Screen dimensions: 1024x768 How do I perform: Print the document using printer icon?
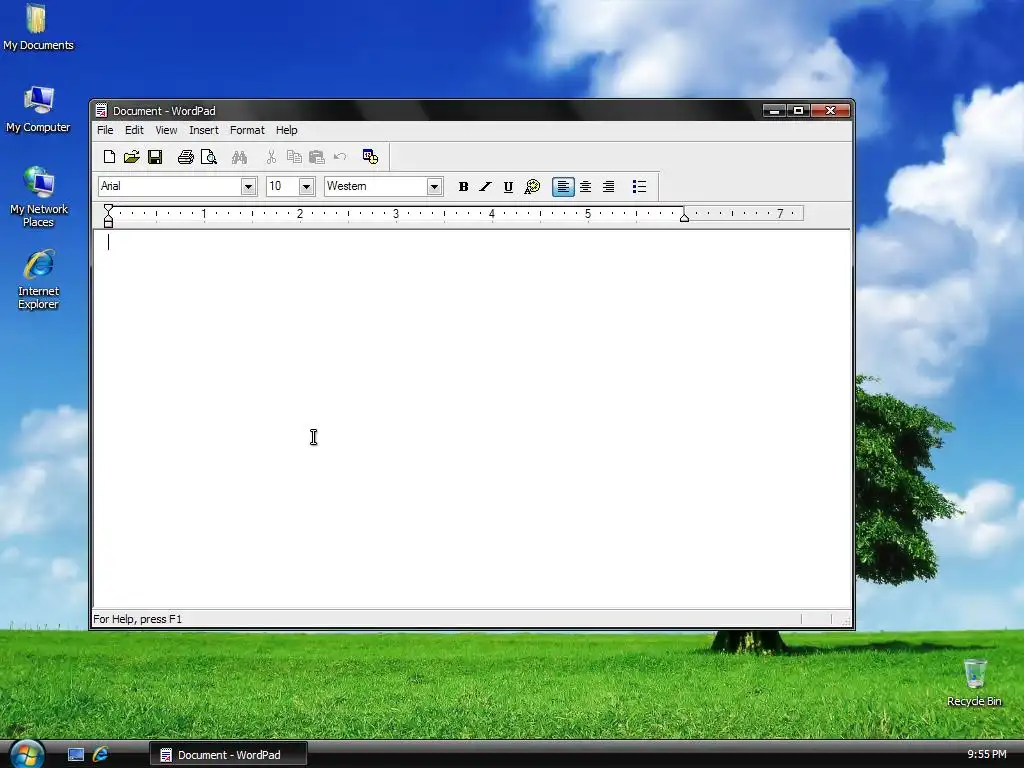coord(186,157)
